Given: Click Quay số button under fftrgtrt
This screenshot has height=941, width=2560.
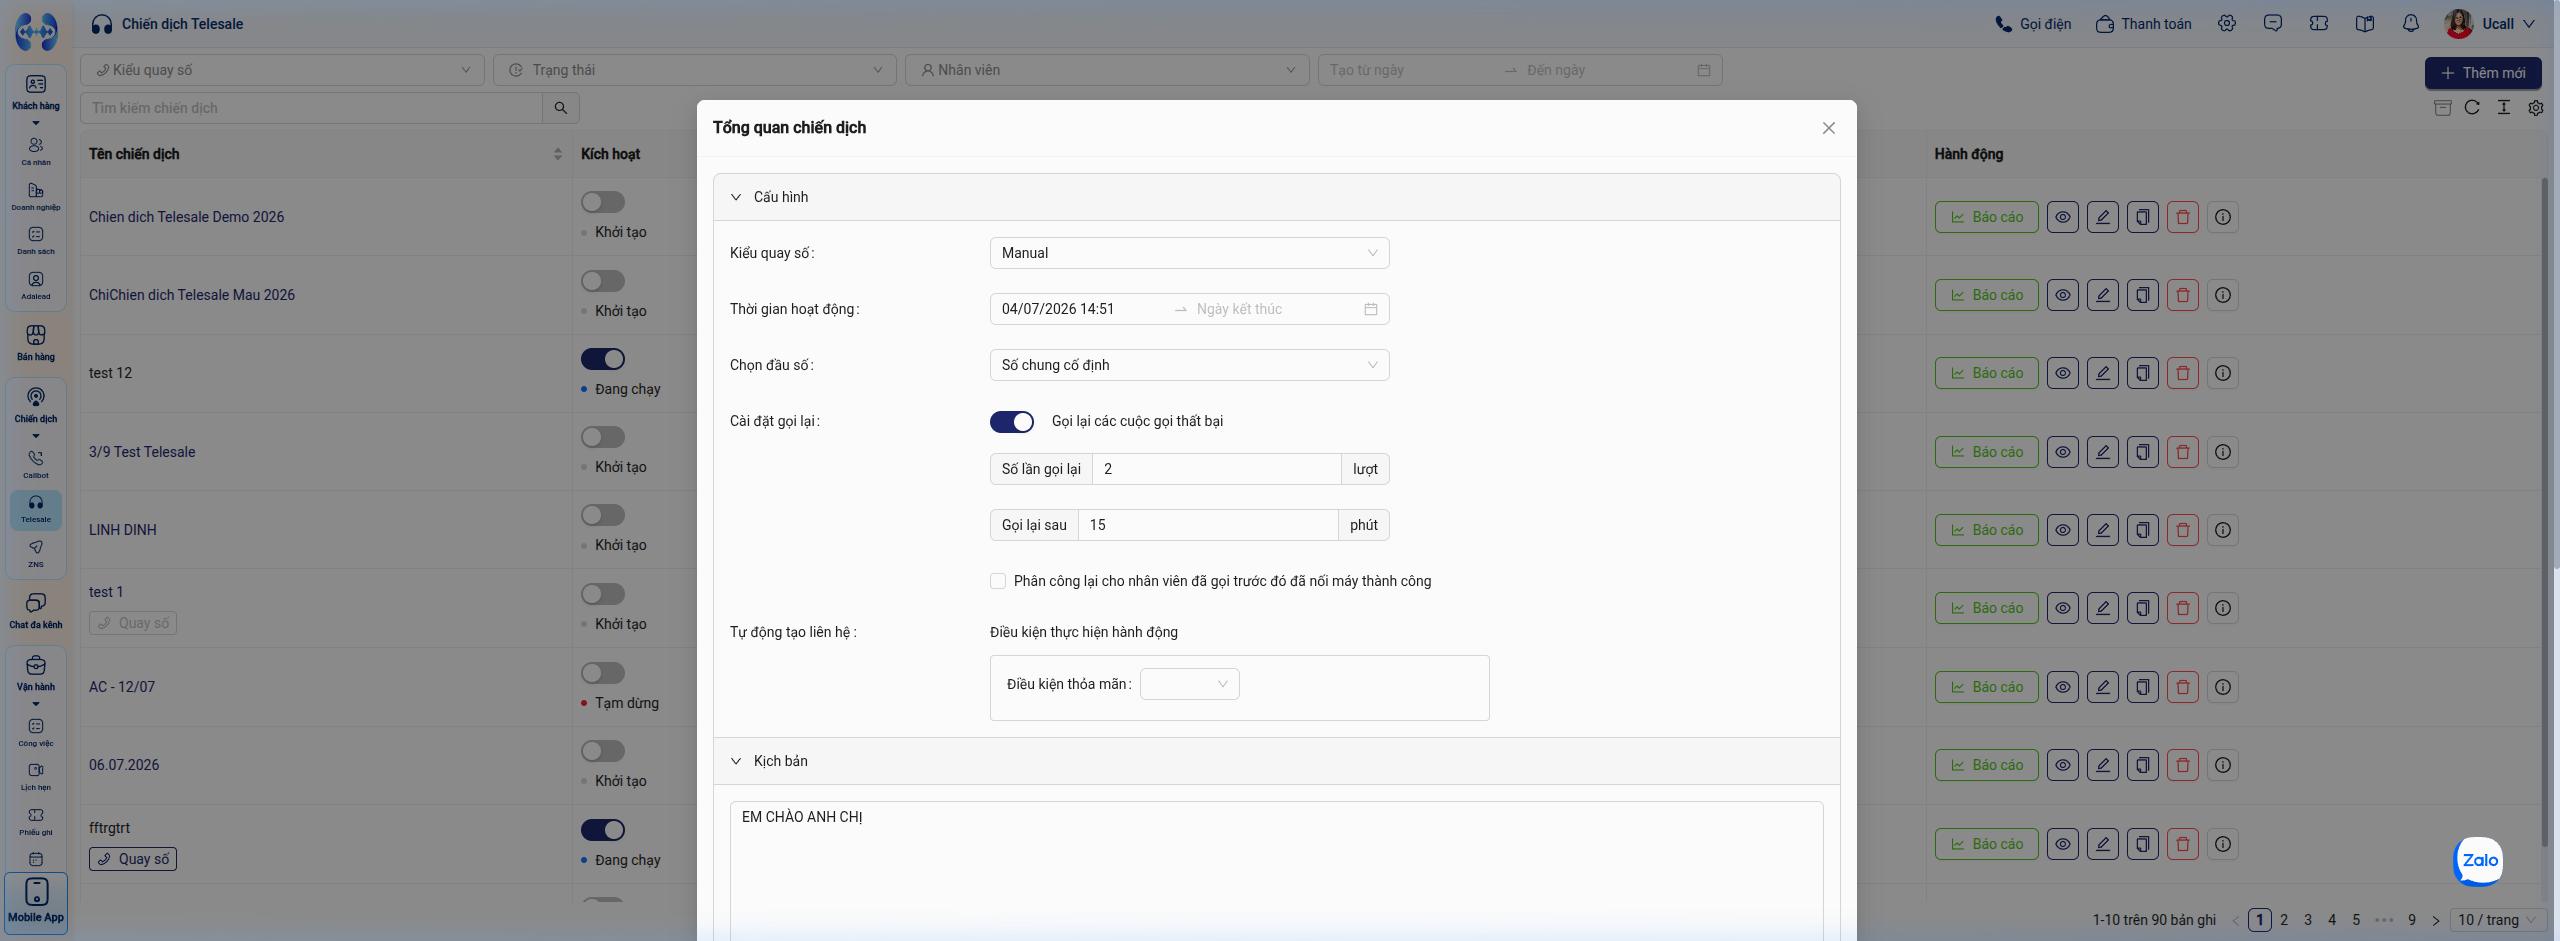Looking at the screenshot, I should pyautogui.click(x=133, y=859).
